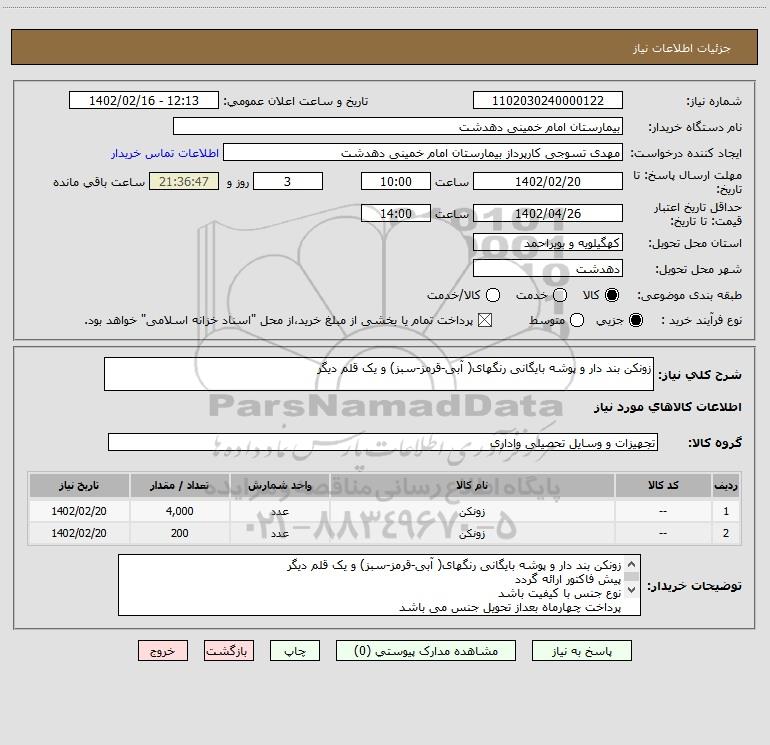Select the جزیی purchase type radio
770x745 pixels.
point(635,321)
